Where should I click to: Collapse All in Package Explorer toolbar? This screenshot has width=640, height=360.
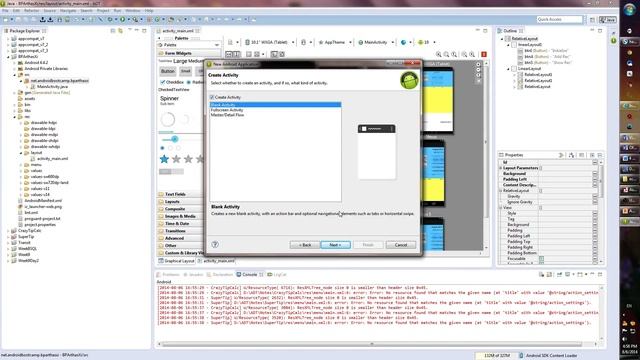(113, 31)
